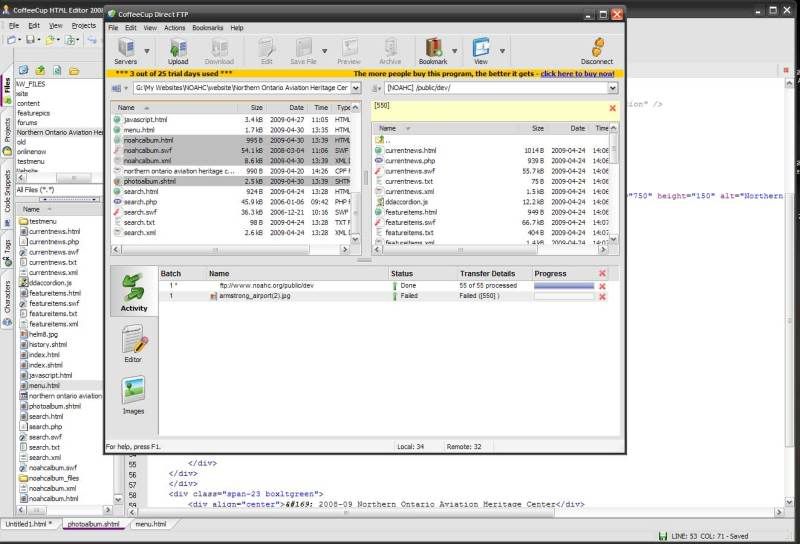Click the parent folder (..) icon in the remote list
The height and width of the screenshot is (544, 800).
(380, 139)
